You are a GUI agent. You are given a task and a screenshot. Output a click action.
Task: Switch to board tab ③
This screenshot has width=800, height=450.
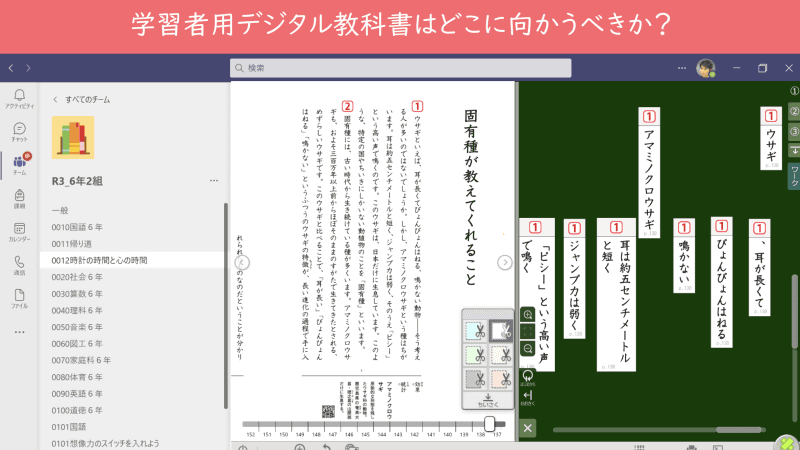(794, 132)
